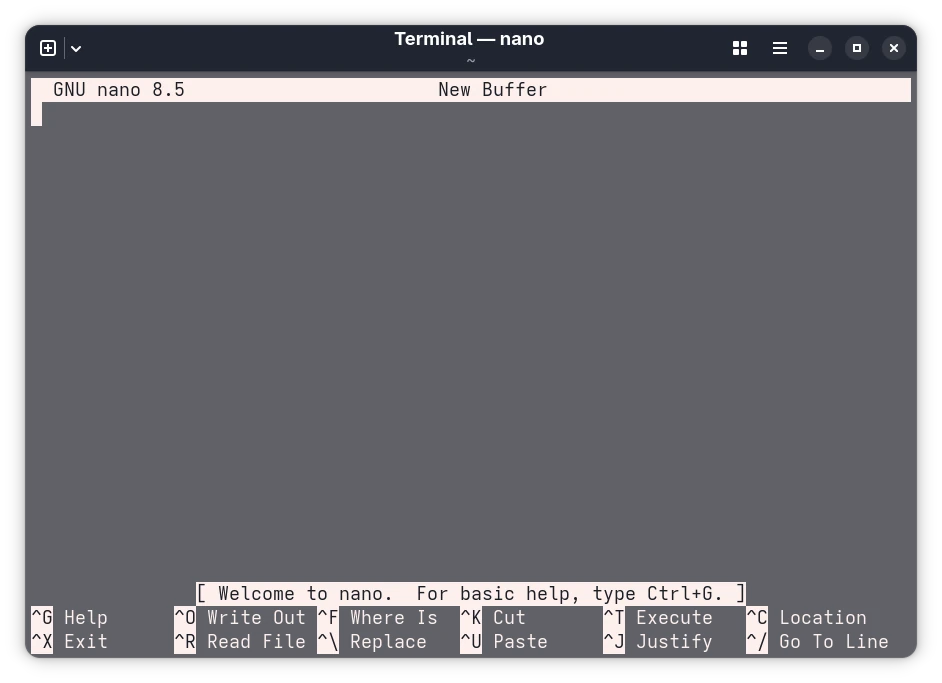Click the new tab plus icon
Viewport: 942px width, 683px height.
(48, 48)
